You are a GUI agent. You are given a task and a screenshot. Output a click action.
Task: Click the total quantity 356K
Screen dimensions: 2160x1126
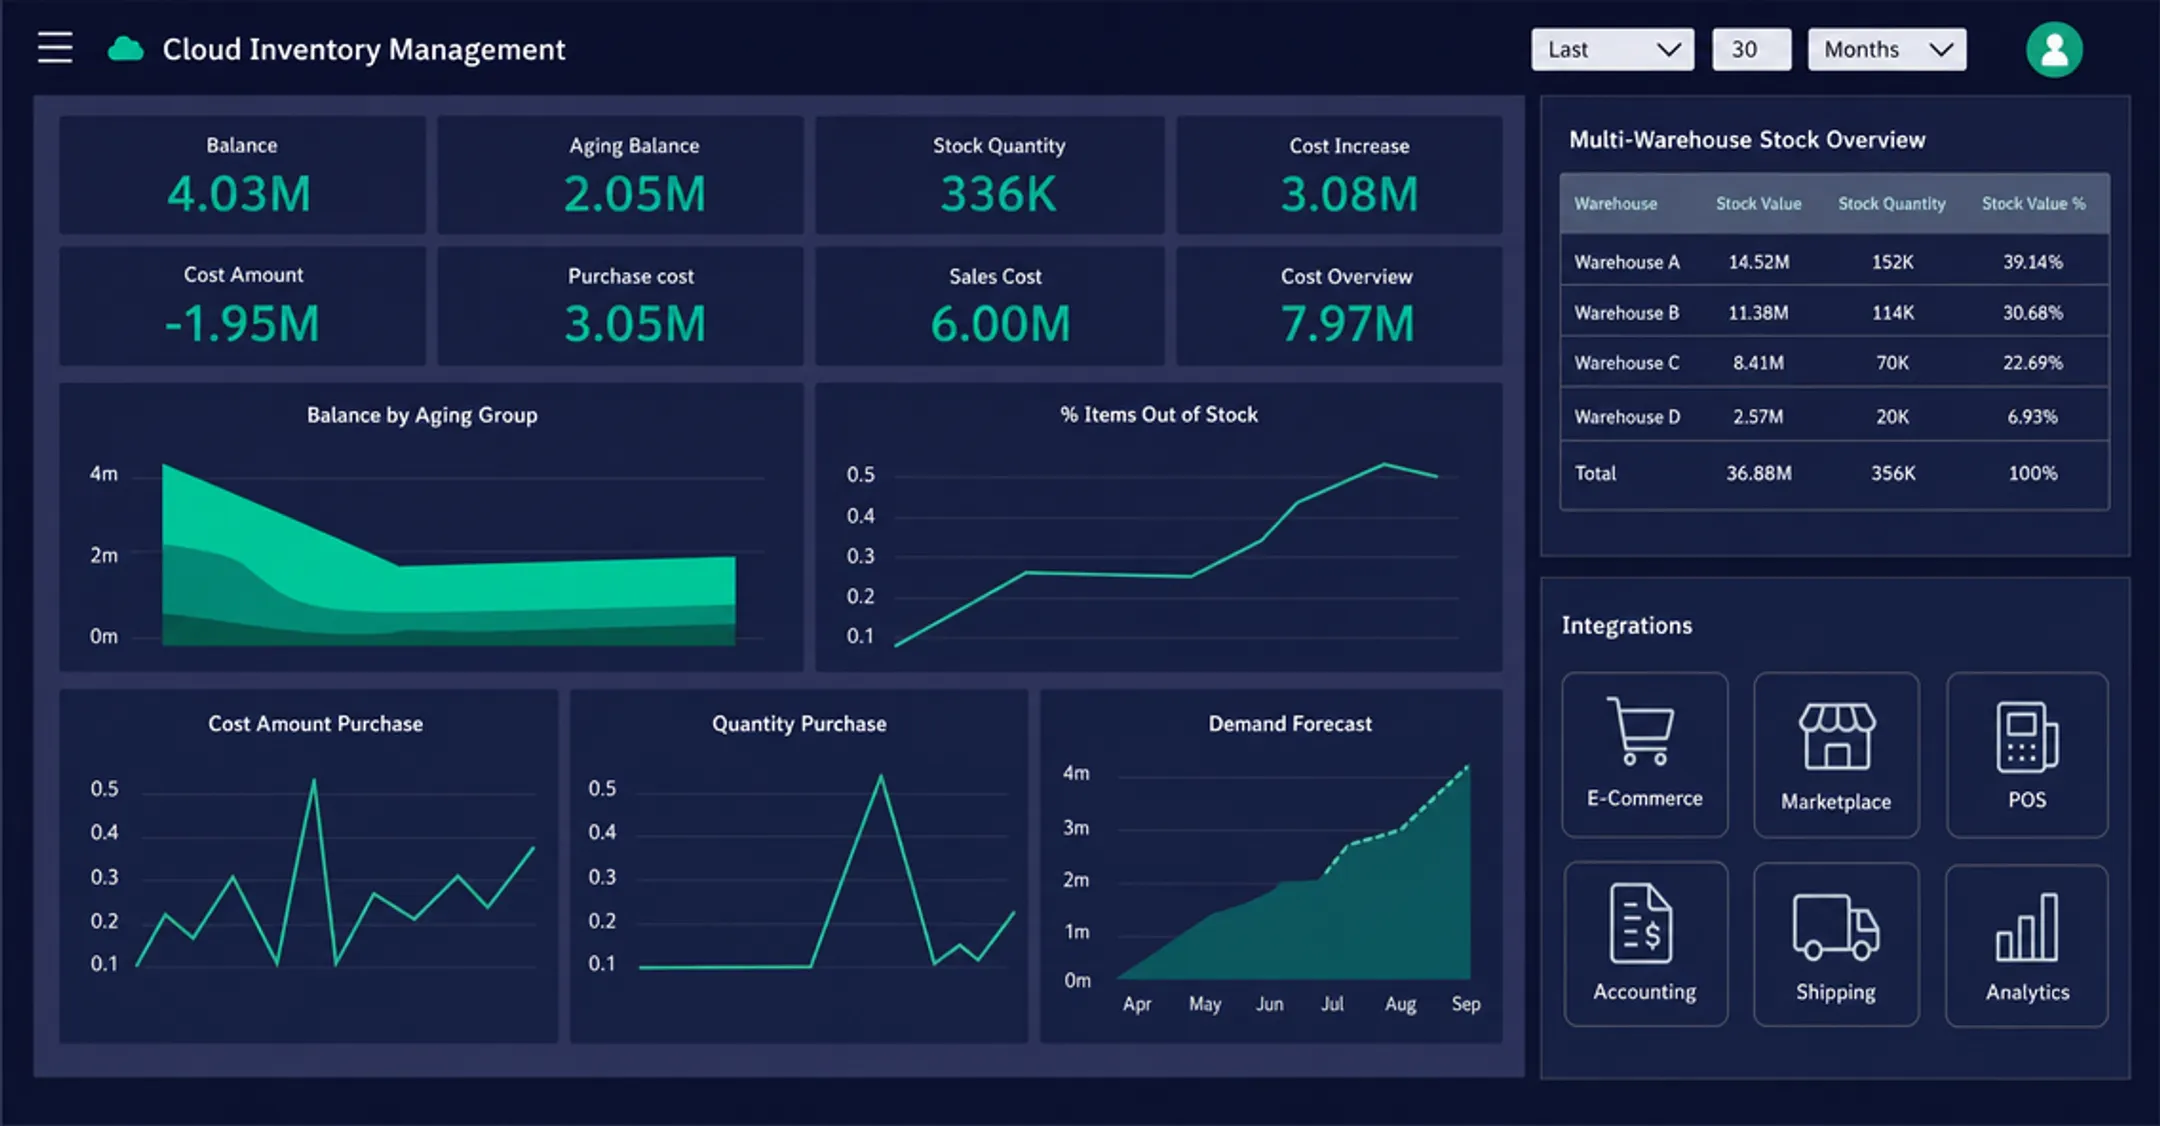(x=1893, y=473)
